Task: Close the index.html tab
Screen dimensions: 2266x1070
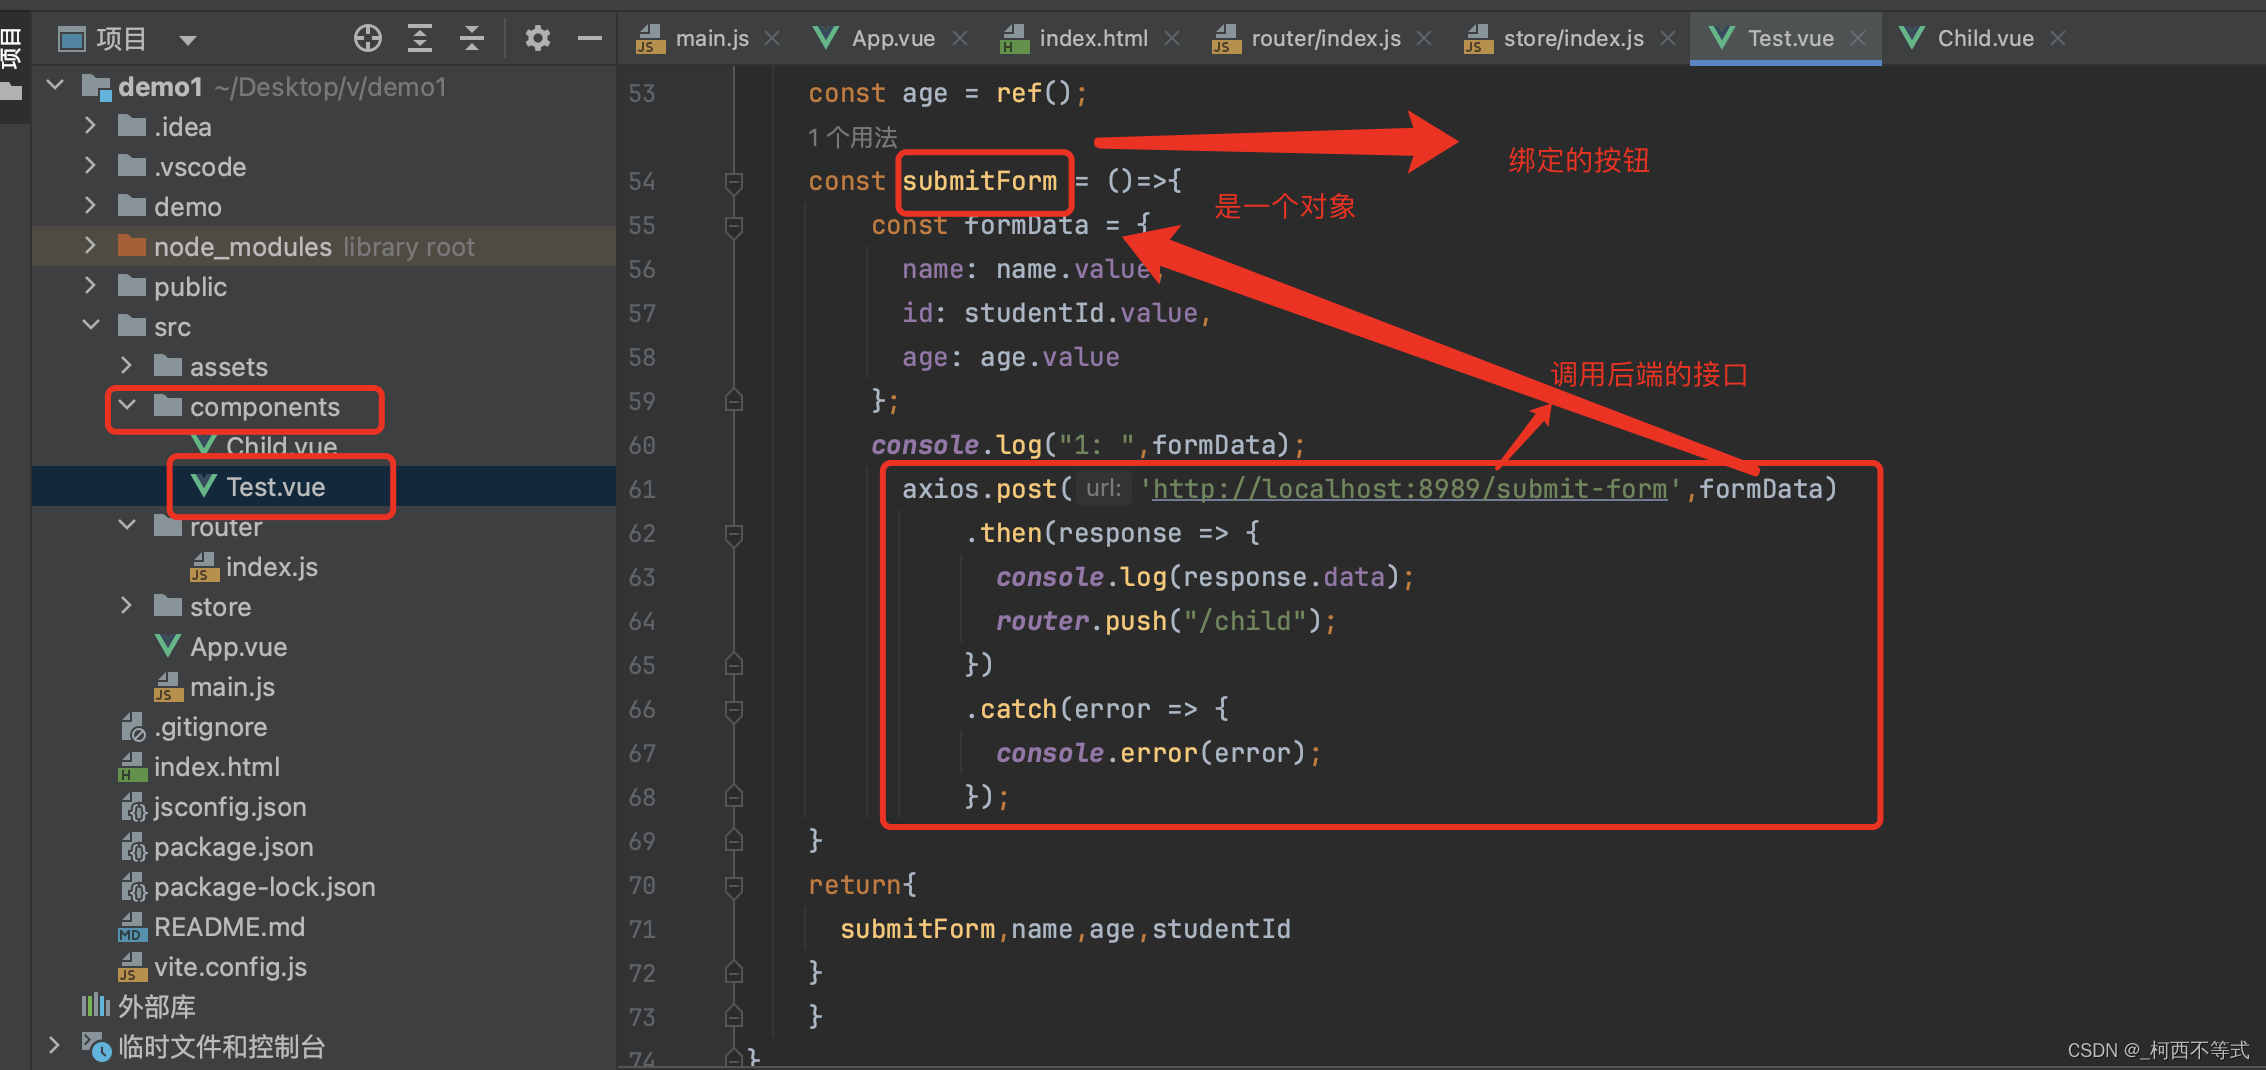Action: point(1172,38)
